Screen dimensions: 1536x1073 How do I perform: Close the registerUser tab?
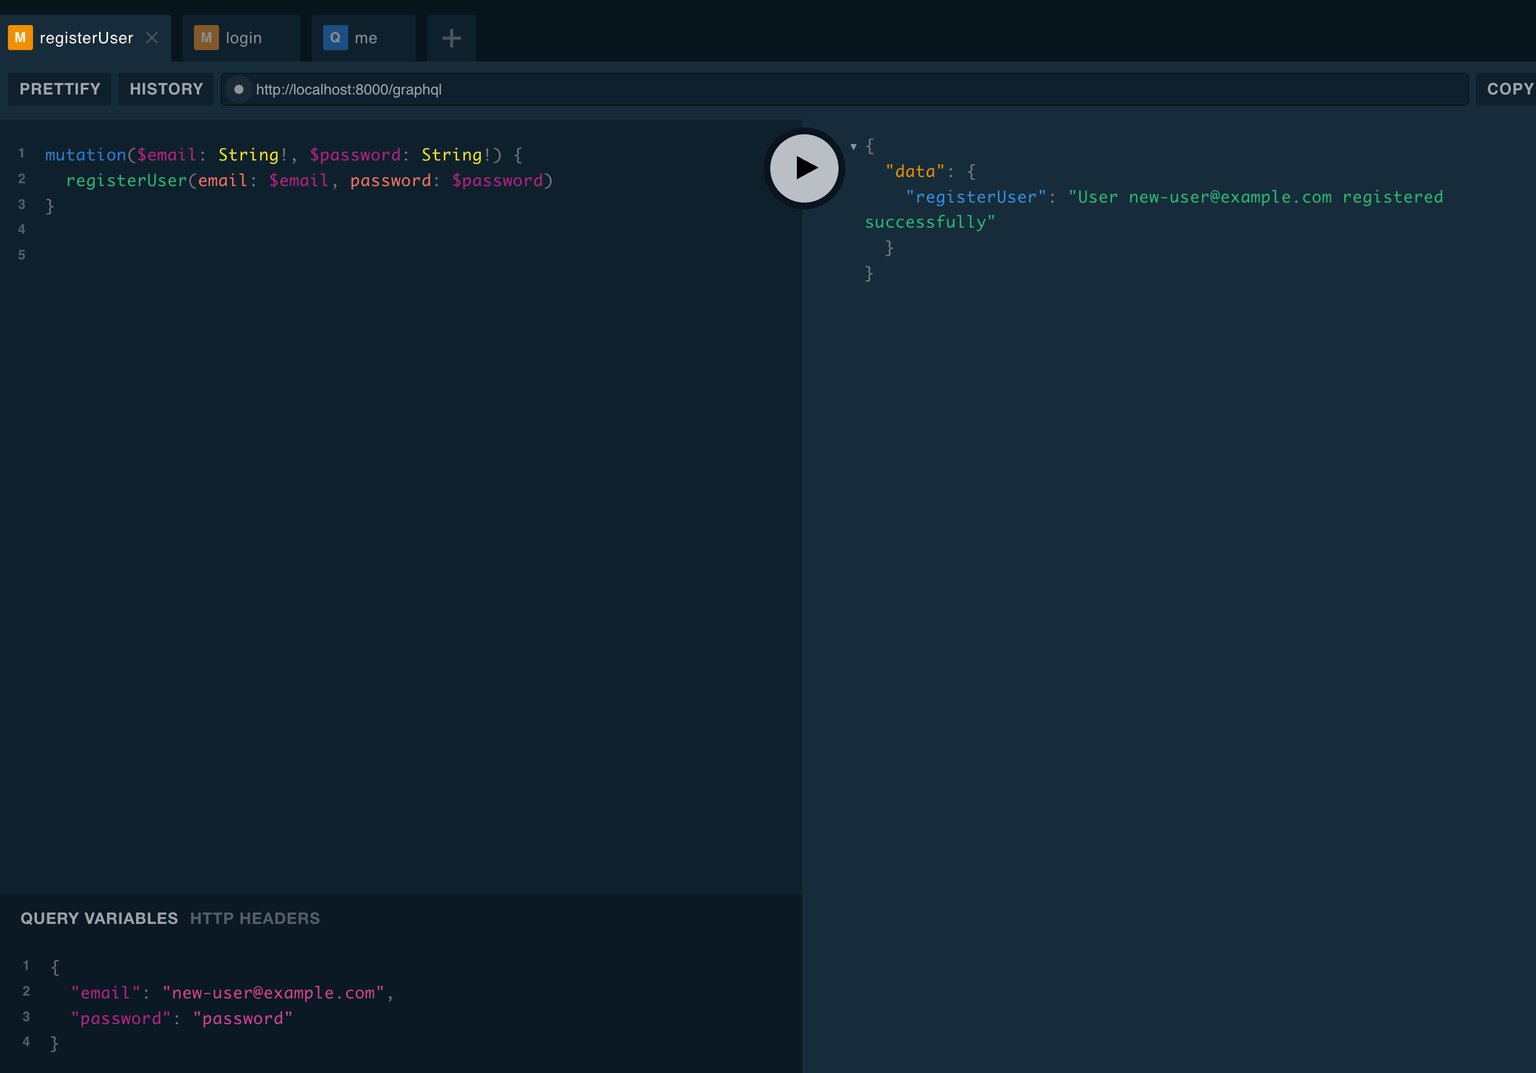point(152,38)
